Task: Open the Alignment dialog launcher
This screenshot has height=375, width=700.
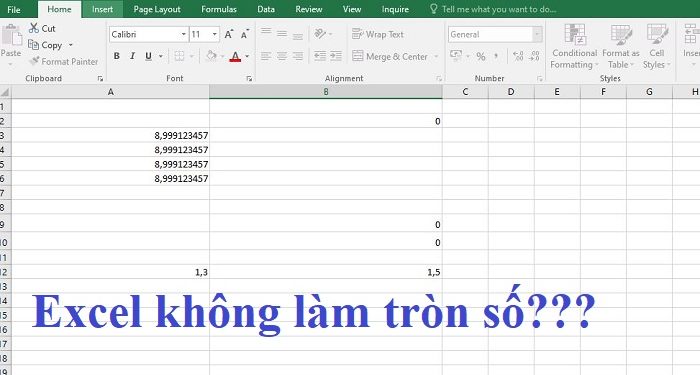Action: [439, 79]
